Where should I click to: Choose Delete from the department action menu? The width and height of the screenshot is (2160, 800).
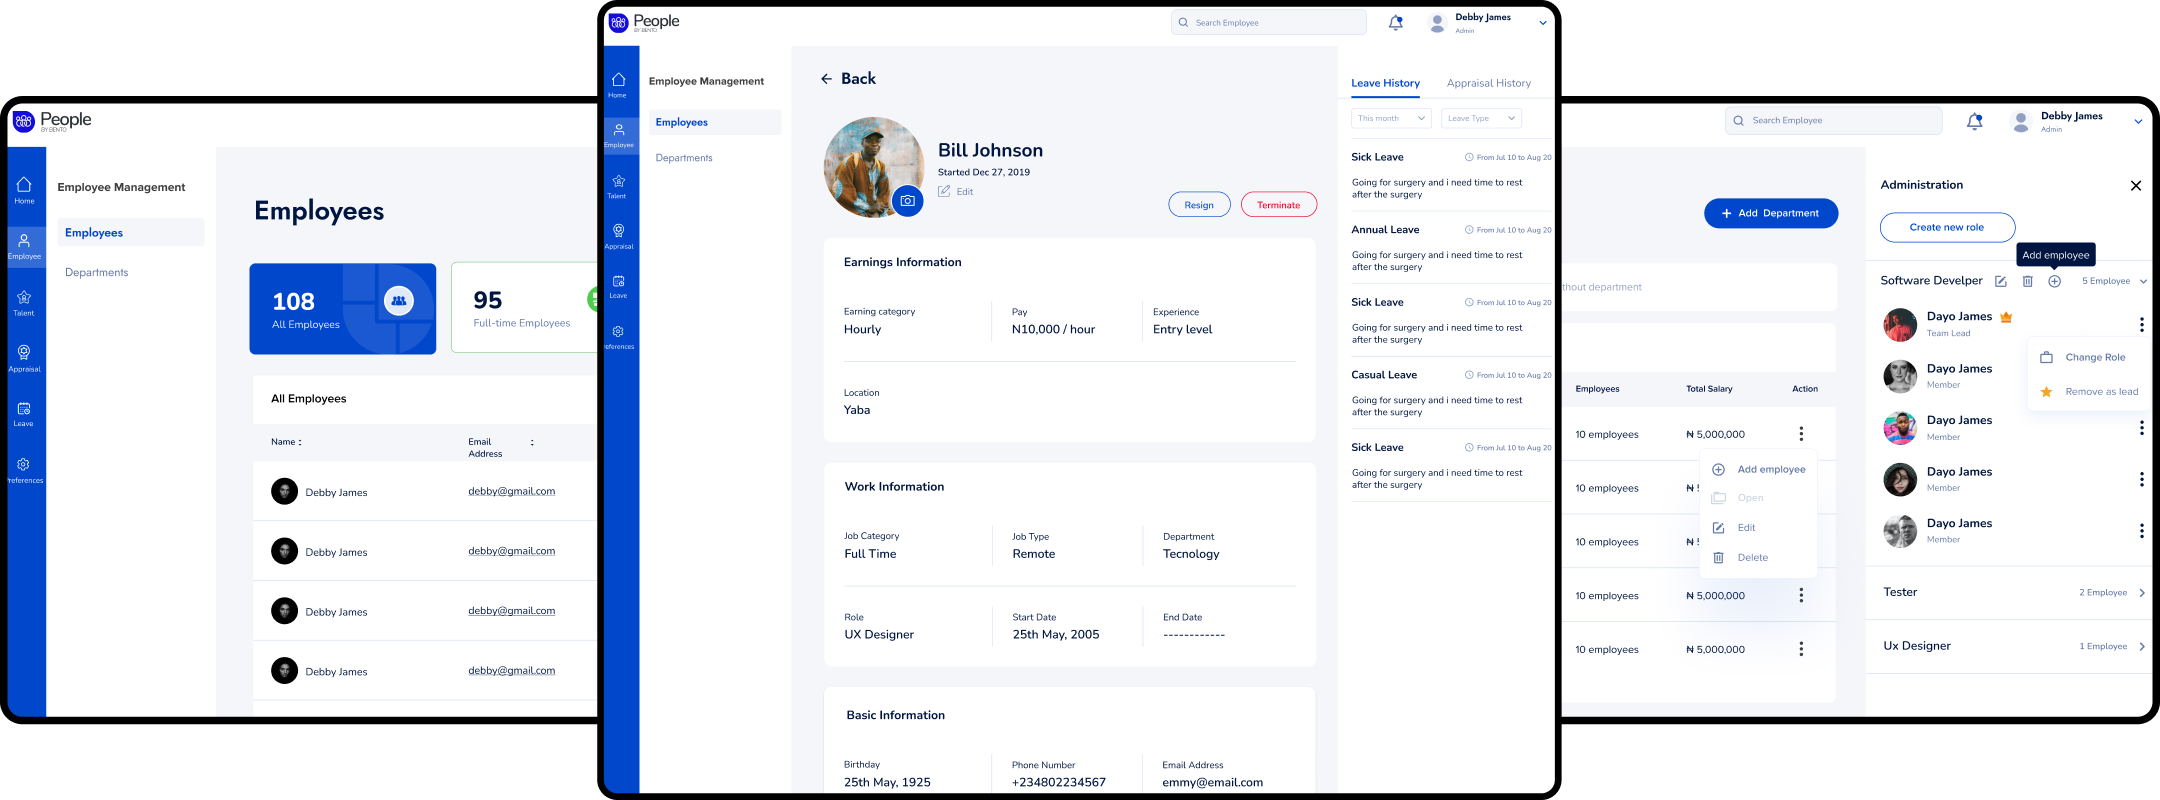pyautogui.click(x=1740, y=557)
